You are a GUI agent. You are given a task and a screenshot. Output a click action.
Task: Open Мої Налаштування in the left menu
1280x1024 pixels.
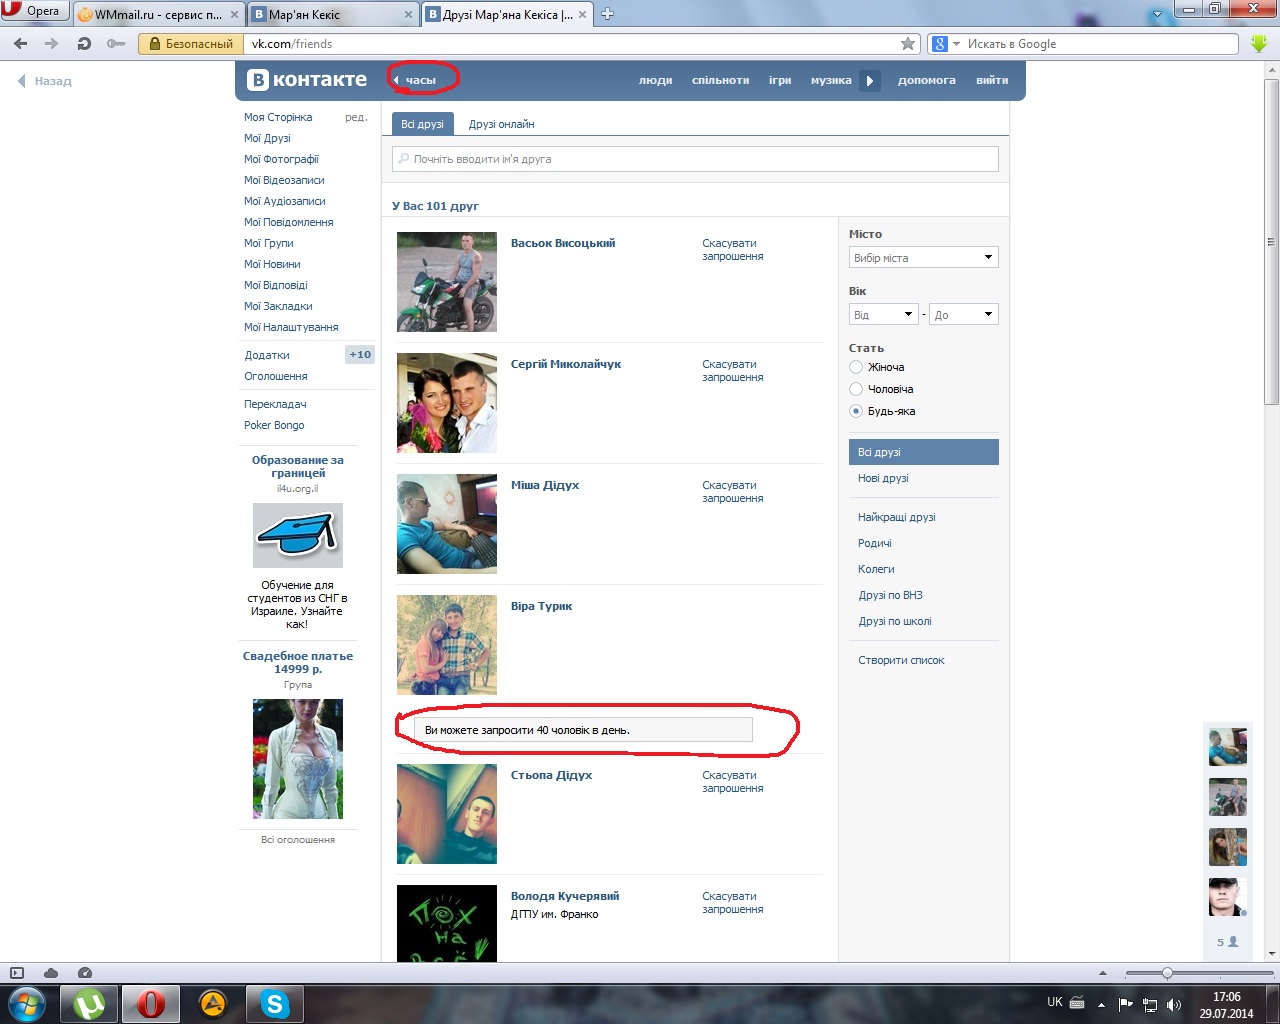(291, 327)
